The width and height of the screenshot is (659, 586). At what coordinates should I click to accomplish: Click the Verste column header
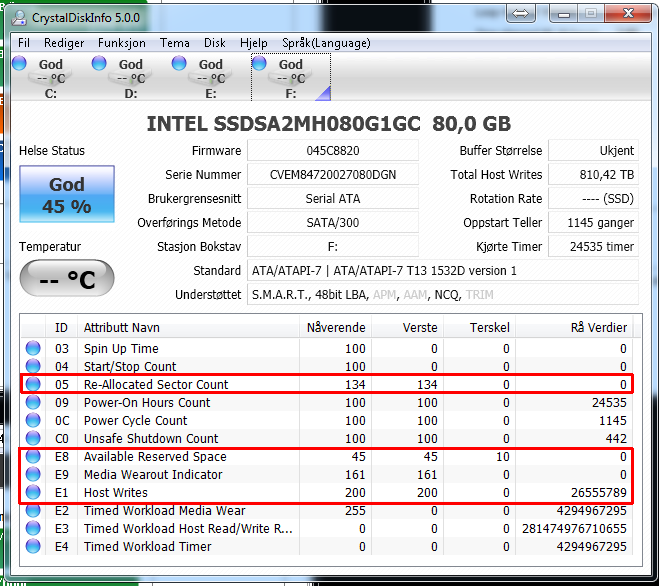pos(408,327)
